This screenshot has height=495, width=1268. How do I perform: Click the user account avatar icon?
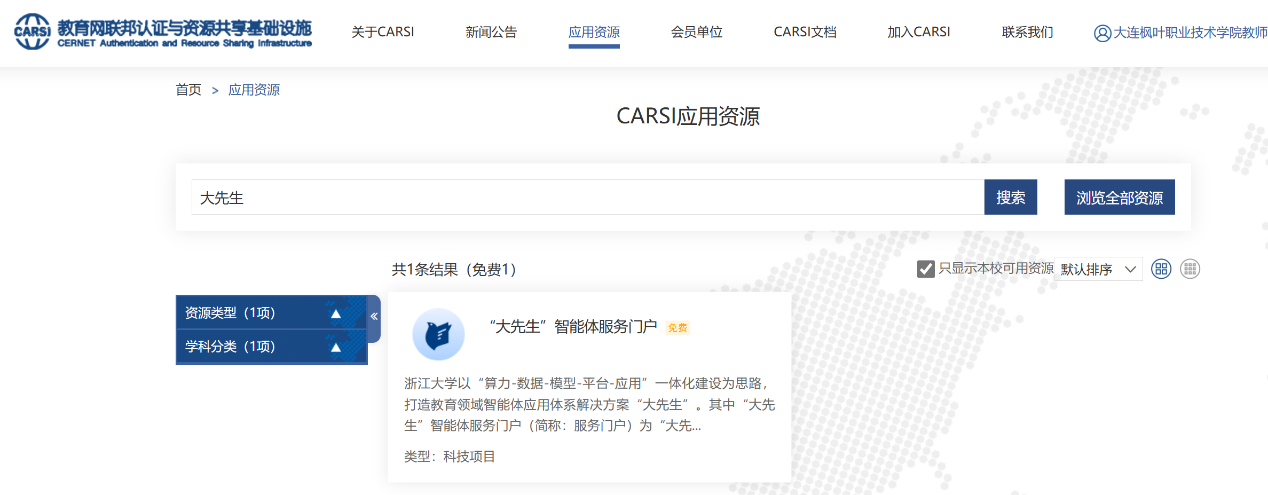(1102, 33)
